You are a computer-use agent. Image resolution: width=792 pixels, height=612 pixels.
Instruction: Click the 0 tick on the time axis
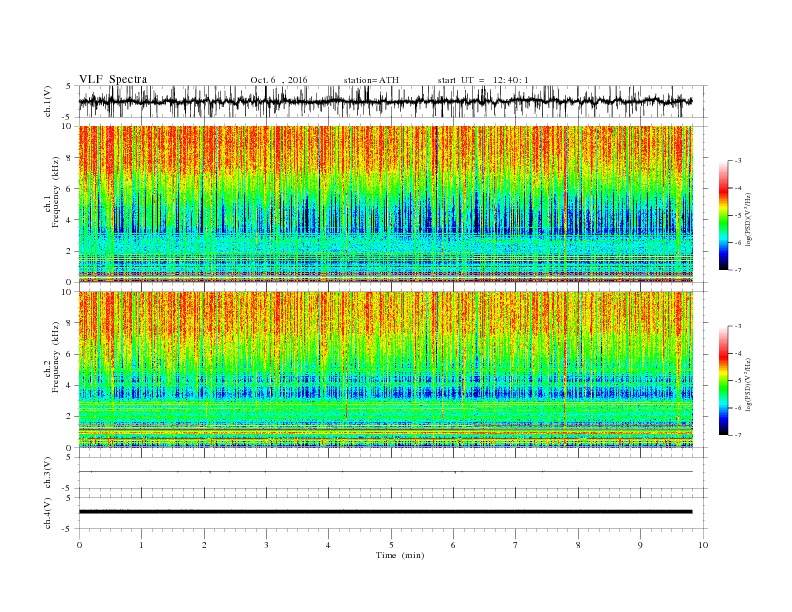[x=79, y=545]
